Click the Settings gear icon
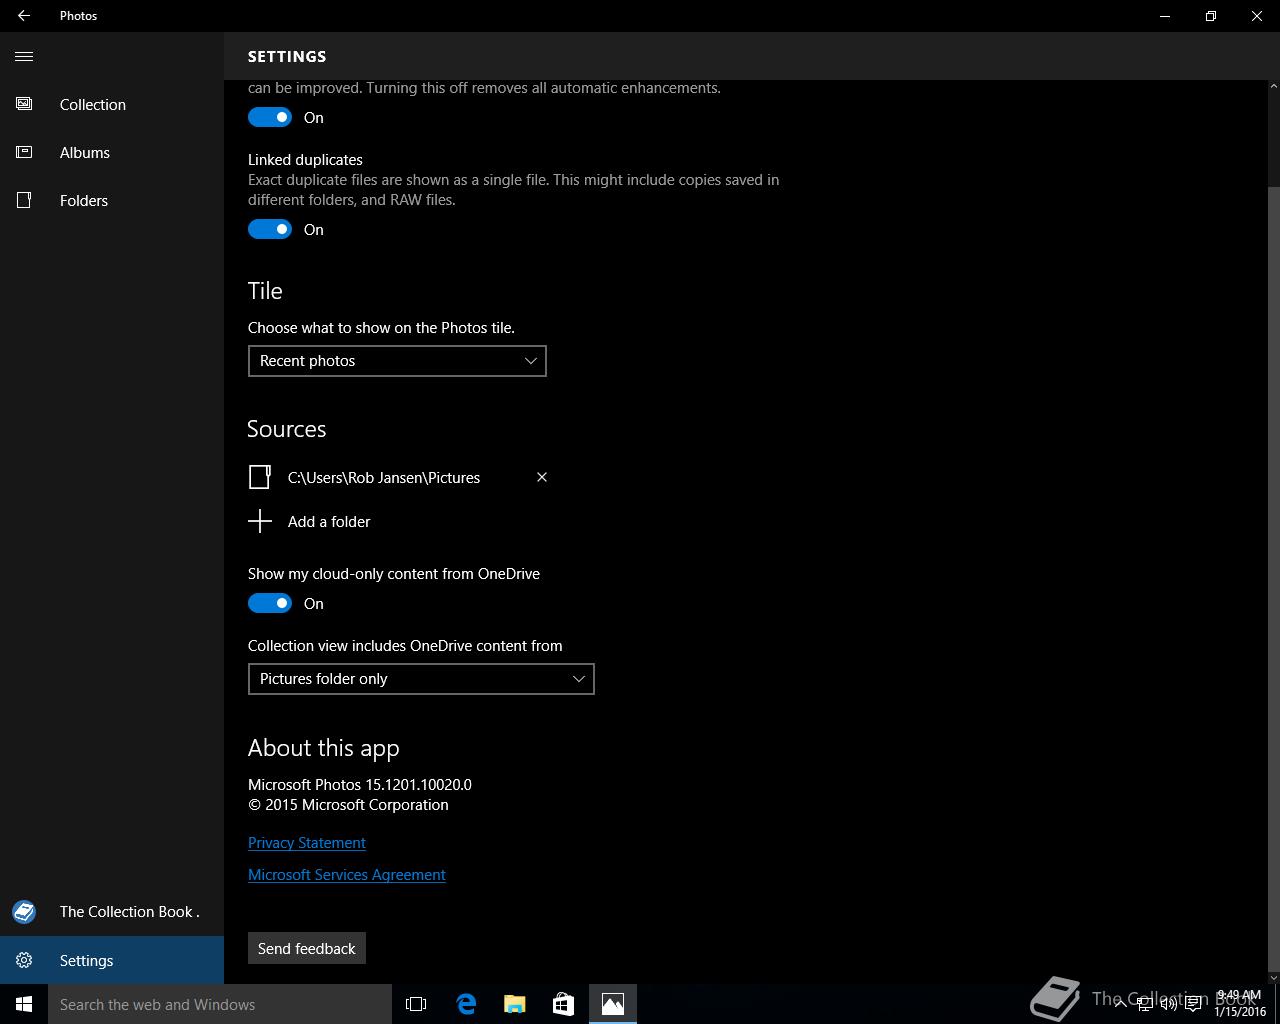This screenshot has height=1024, width=1280. (24, 960)
